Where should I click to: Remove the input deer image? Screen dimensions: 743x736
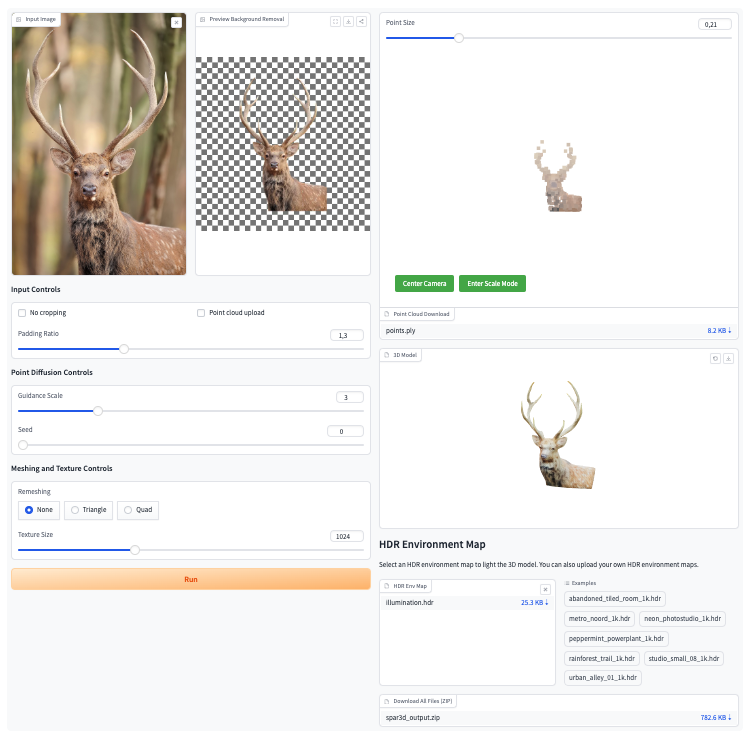click(x=177, y=22)
